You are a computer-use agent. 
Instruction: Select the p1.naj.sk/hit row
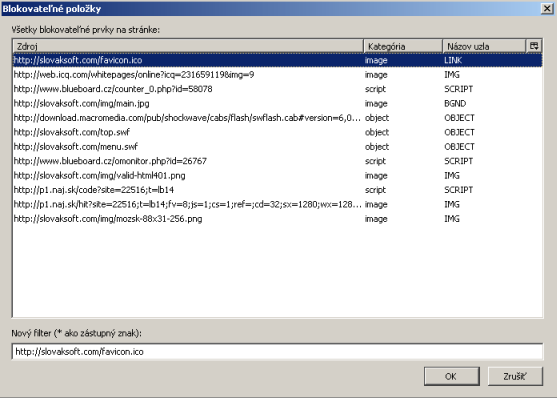click(277, 204)
